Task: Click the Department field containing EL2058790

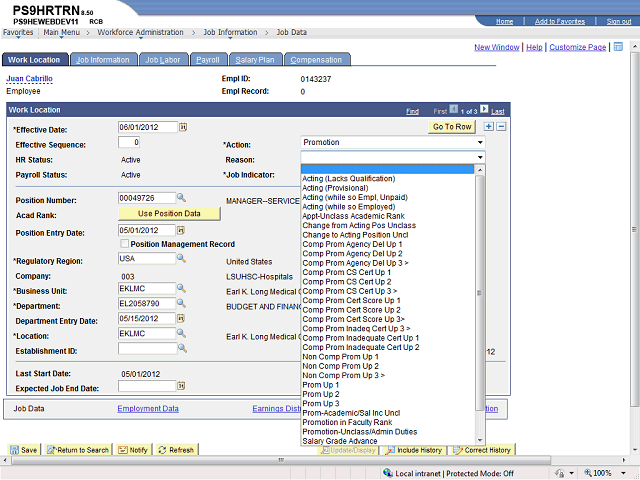Action: tap(147, 303)
